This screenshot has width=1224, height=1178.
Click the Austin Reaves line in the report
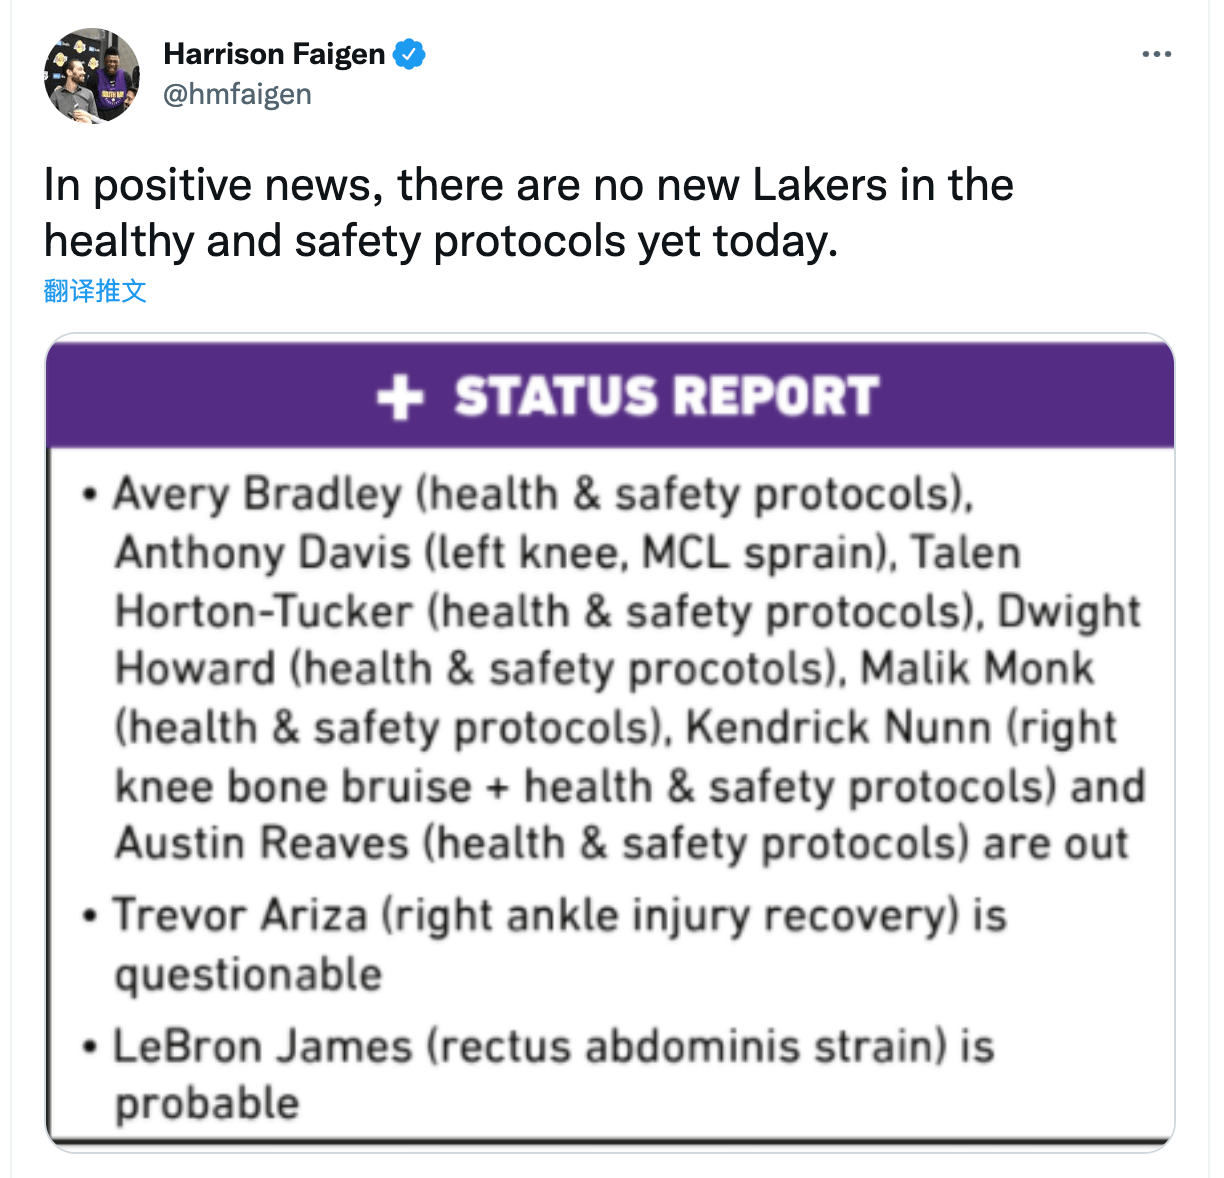pyautogui.click(x=621, y=843)
